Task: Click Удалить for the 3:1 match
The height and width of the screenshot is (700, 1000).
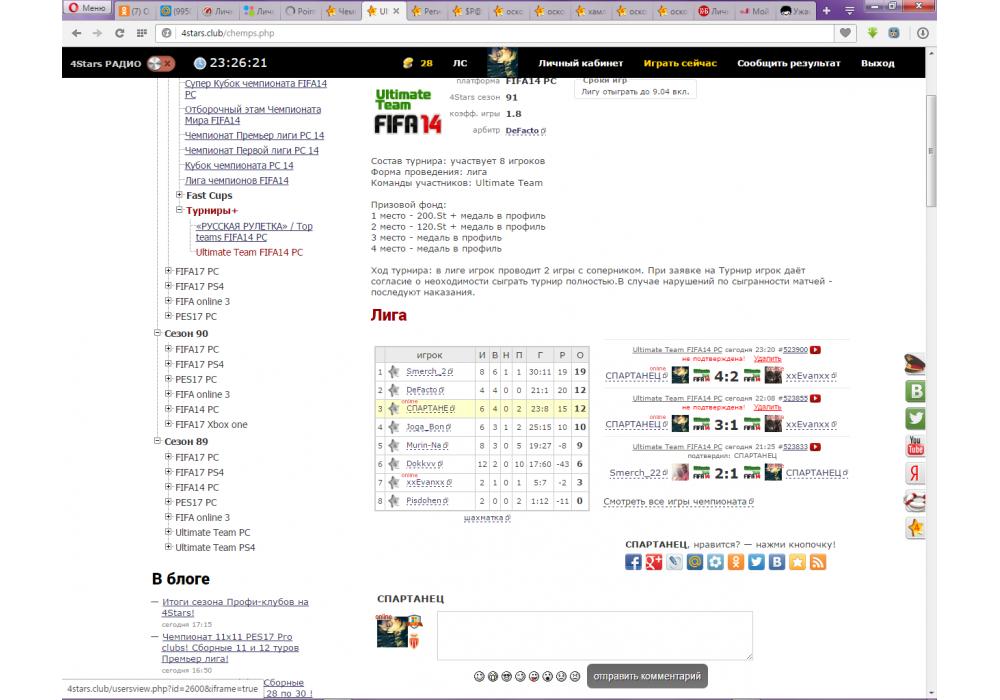Action: pos(767,407)
